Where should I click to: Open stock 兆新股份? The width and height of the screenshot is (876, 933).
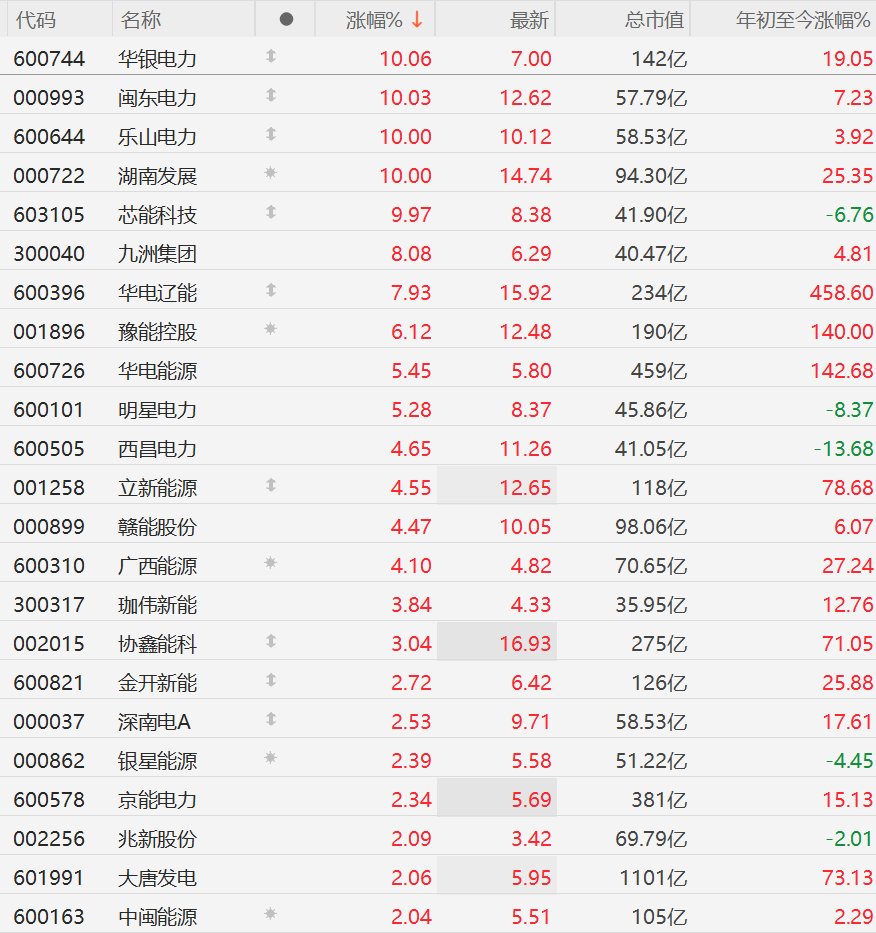(x=157, y=839)
